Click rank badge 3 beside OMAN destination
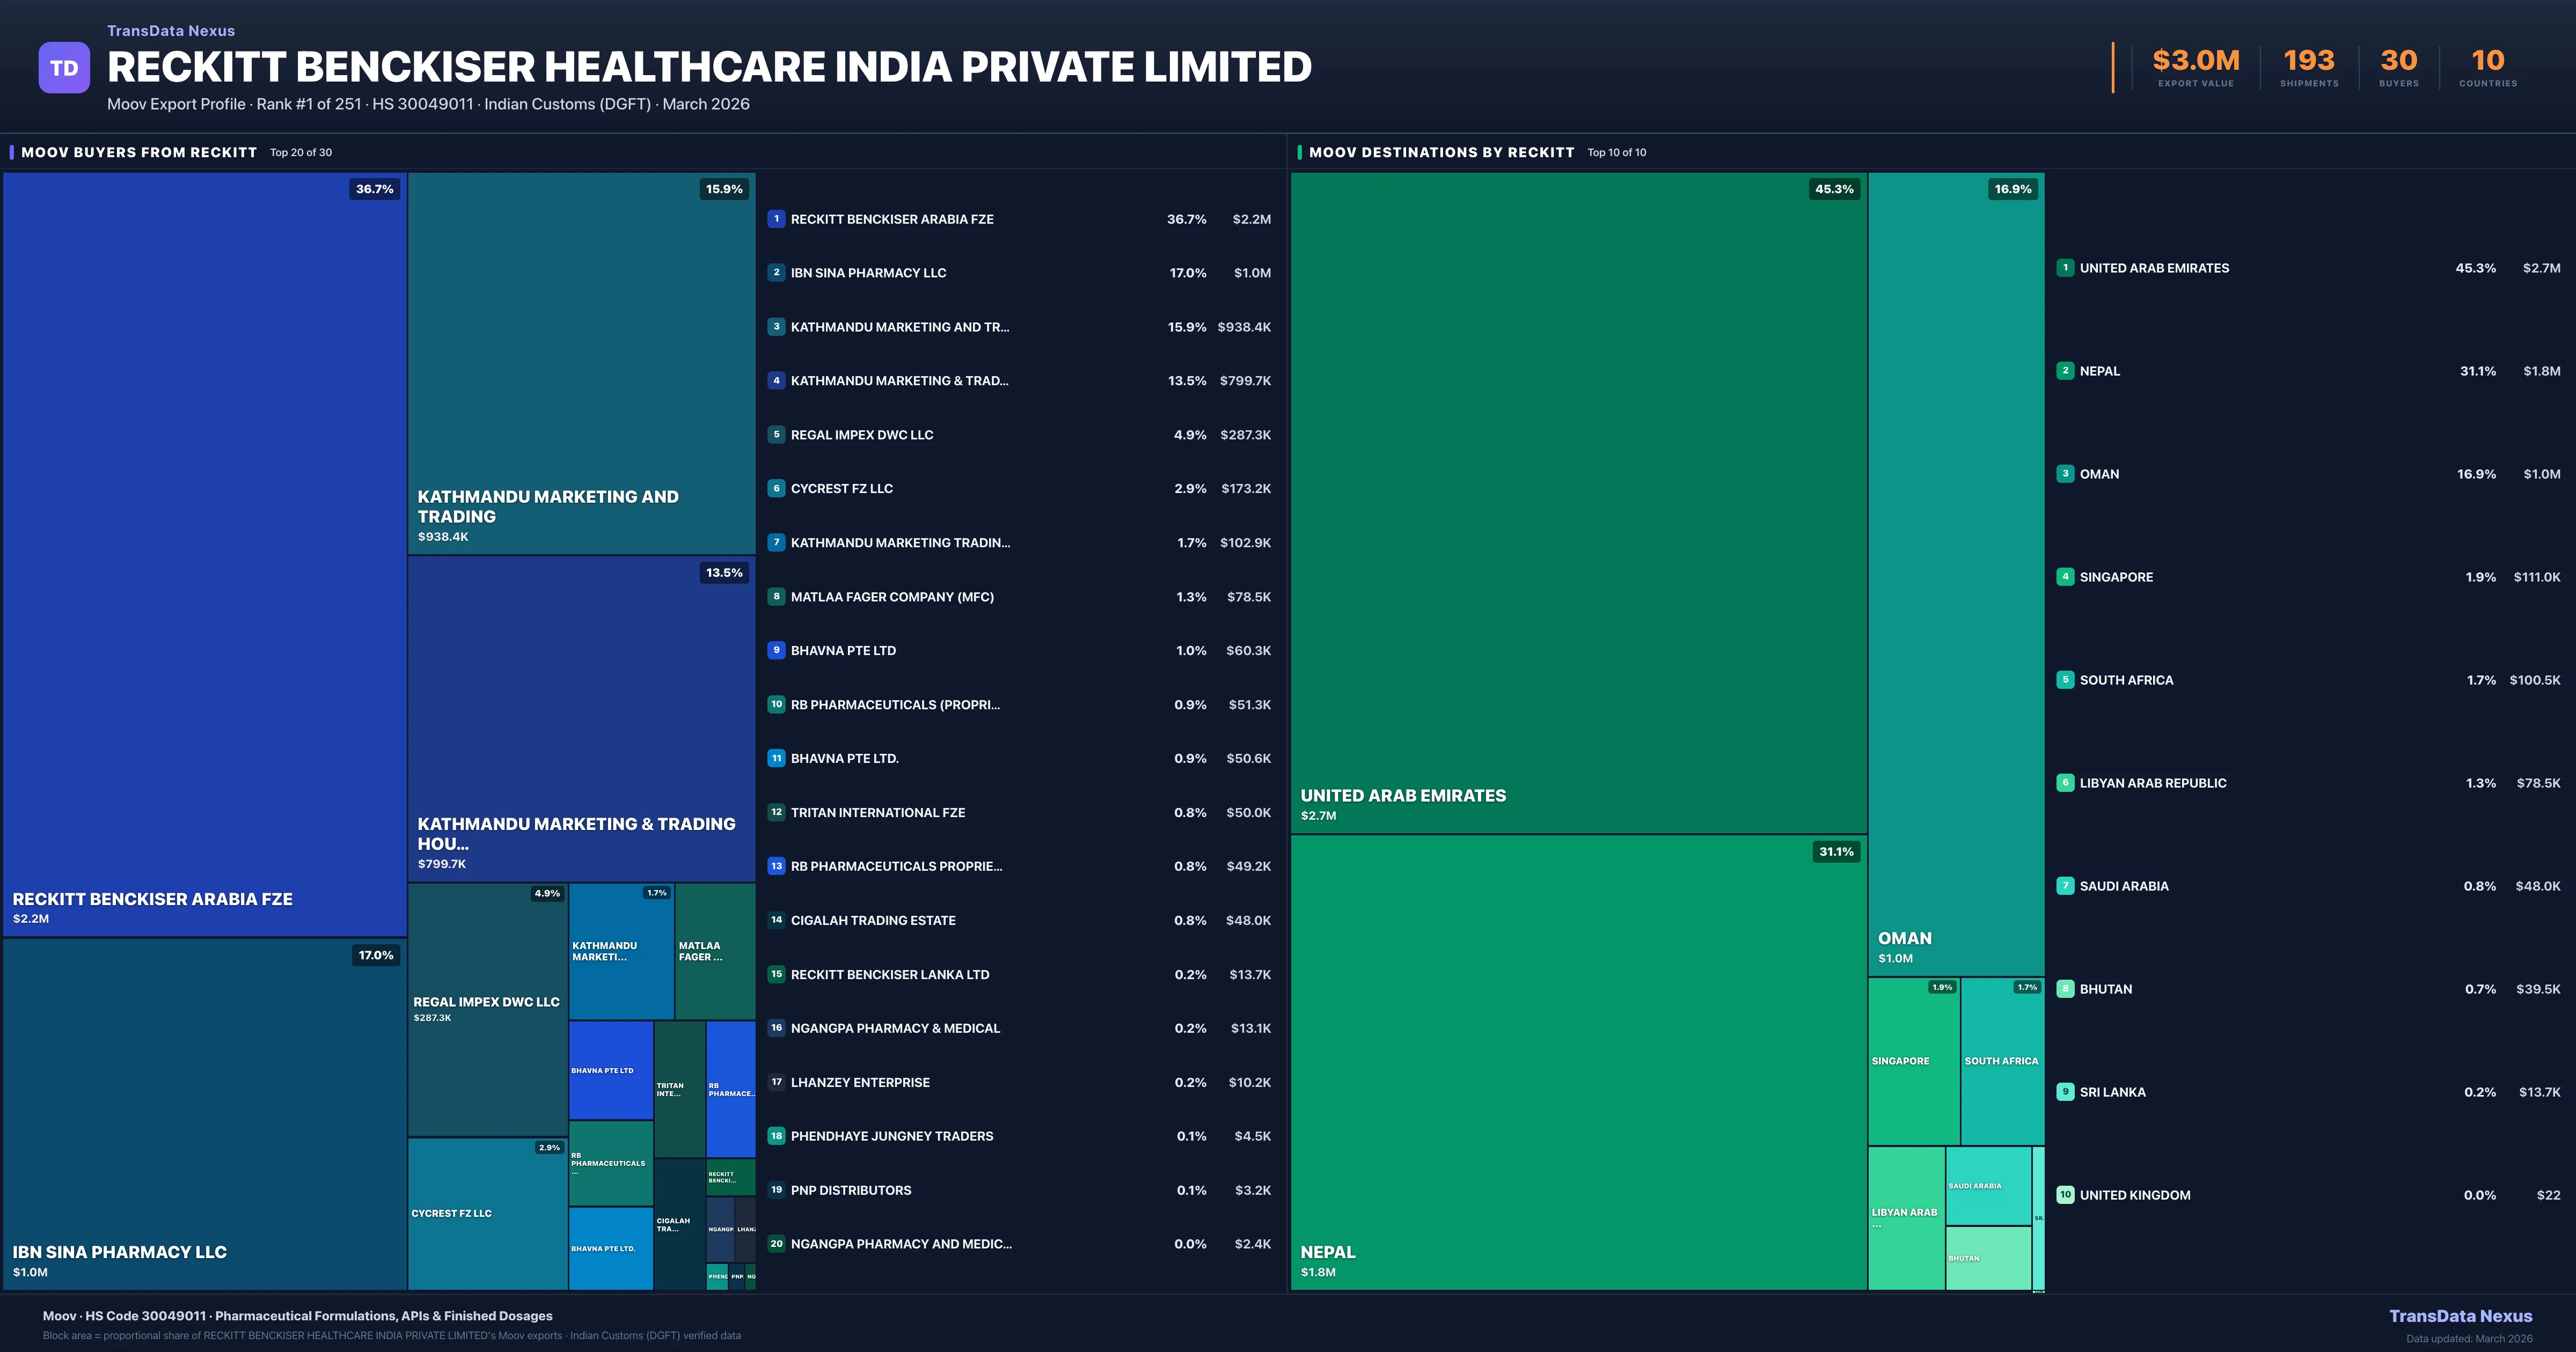This screenshot has height=1352, width=2576. 2065,474
